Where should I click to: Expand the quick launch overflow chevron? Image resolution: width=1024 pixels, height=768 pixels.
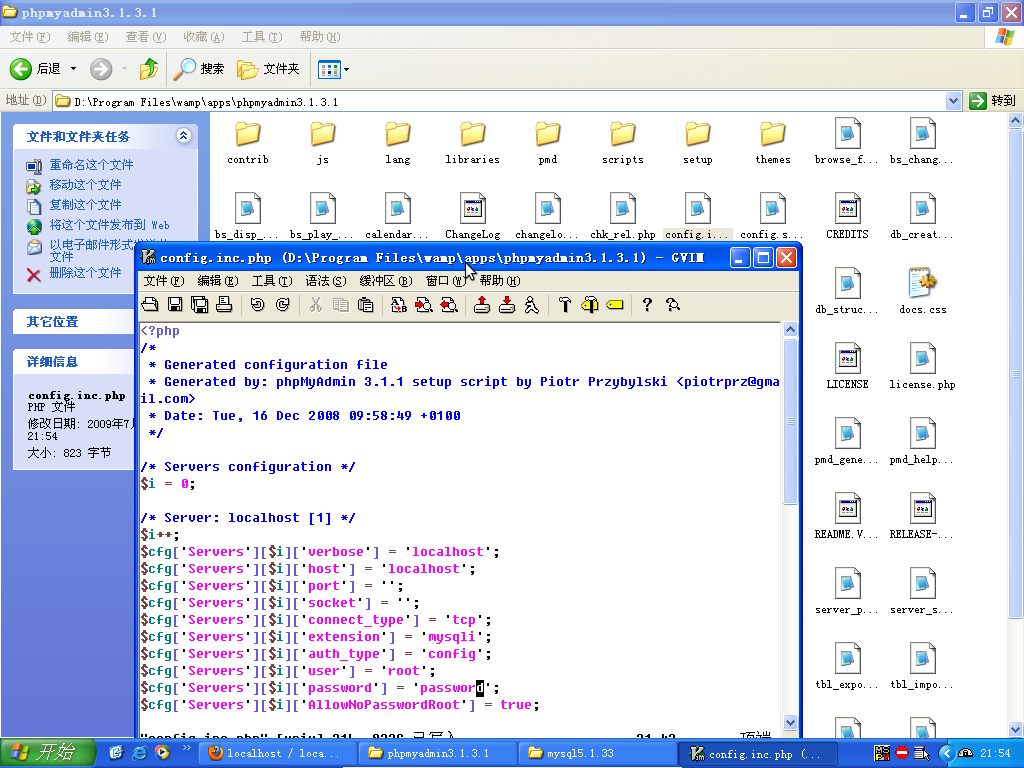pos(186,748)
